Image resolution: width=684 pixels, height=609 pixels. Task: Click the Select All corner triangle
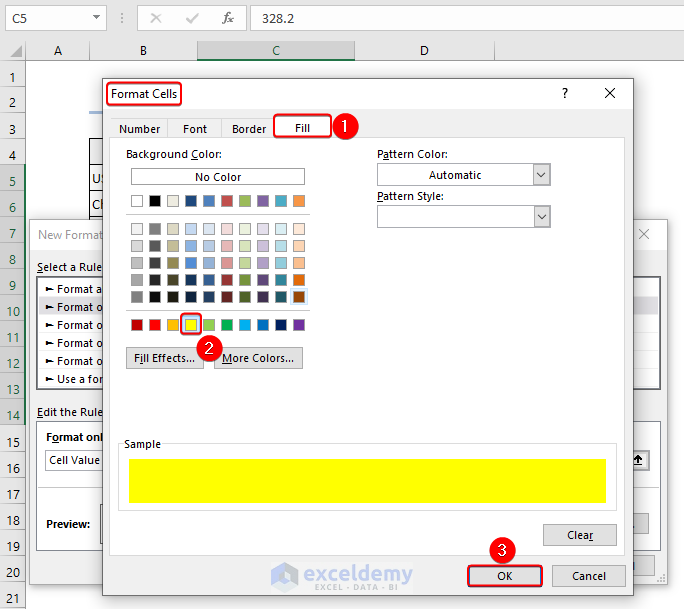[x=16, y=51]
